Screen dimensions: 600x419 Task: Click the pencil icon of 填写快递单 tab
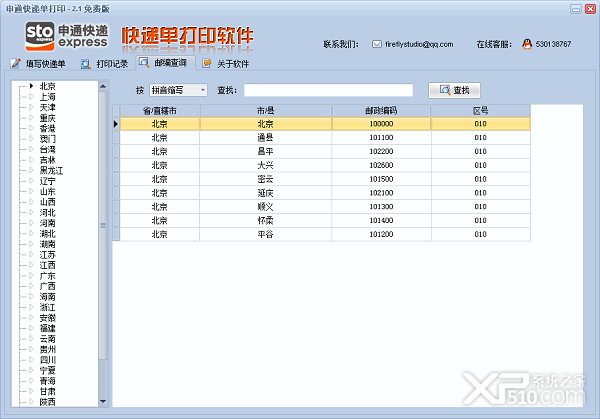coord(15,64)
